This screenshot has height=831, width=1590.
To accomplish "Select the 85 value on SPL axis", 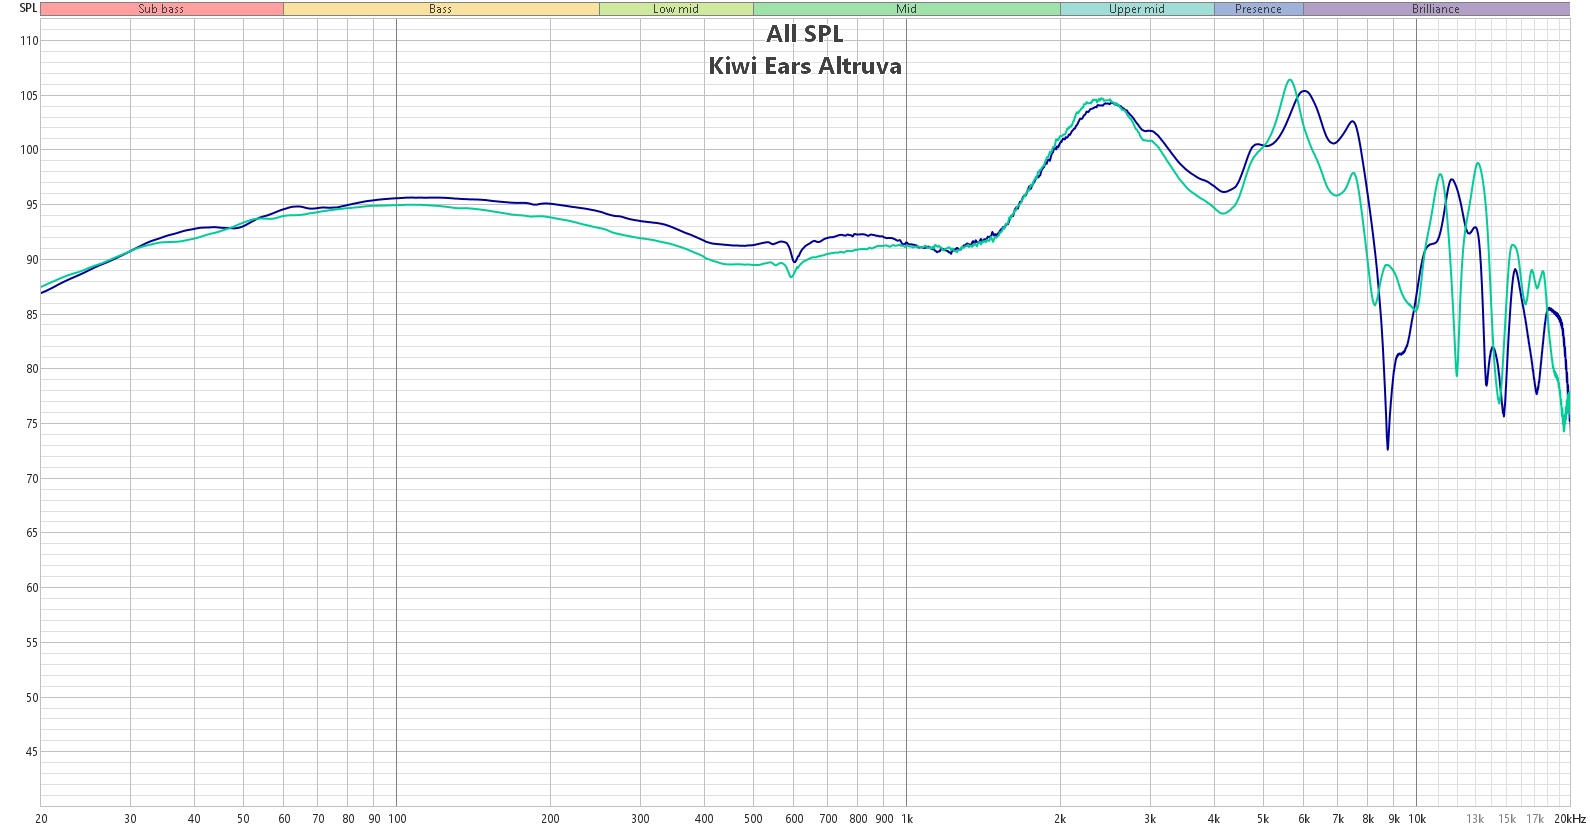I will 32,315.
